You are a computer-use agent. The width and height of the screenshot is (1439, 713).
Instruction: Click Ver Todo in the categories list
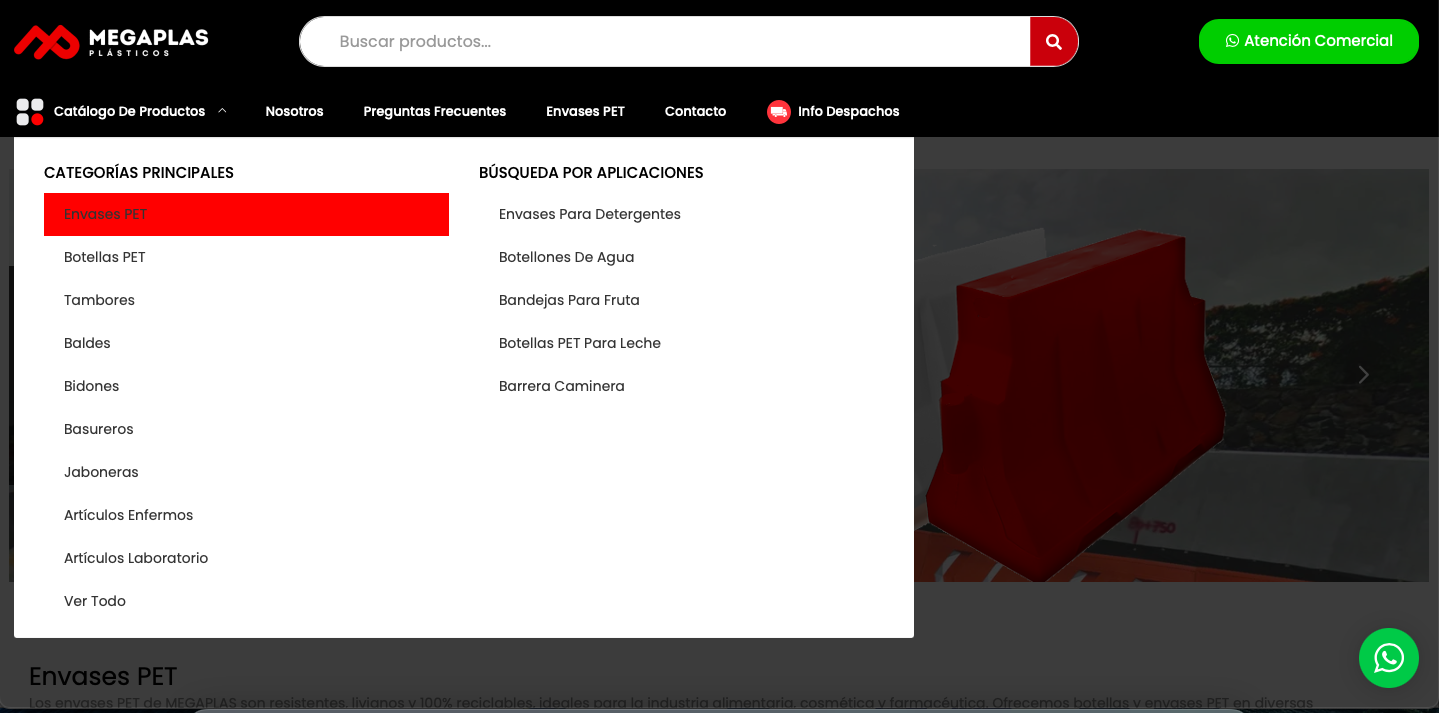click(246, 601)
